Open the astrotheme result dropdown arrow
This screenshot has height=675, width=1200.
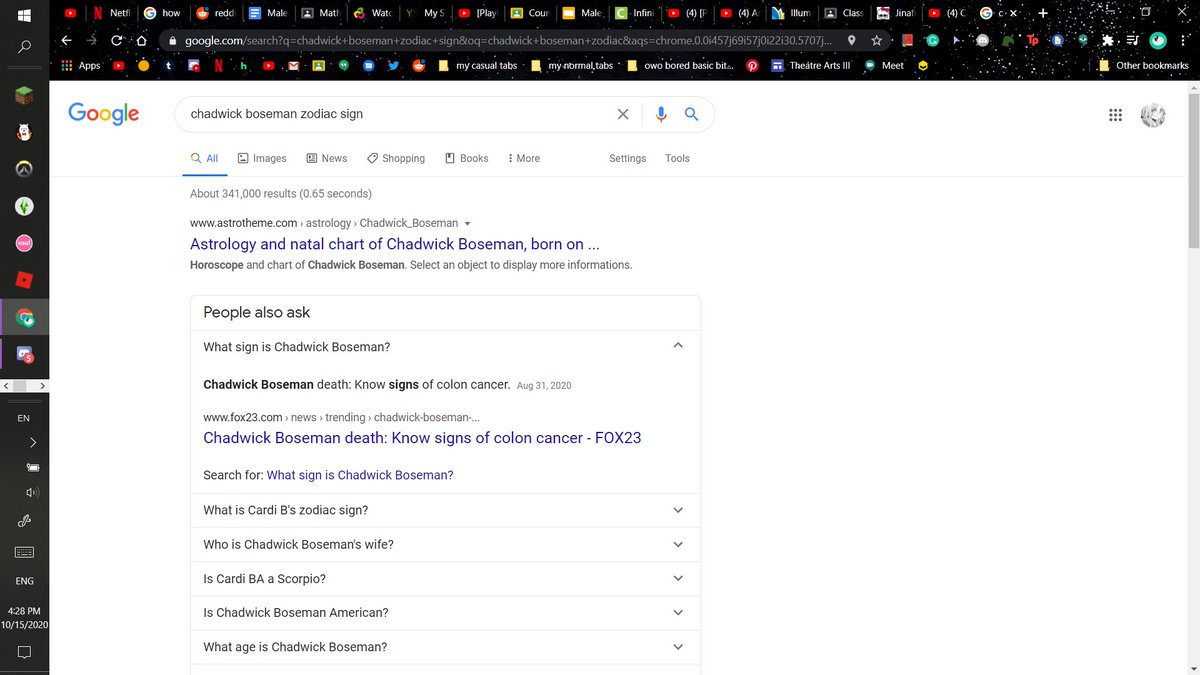coord(468,224)
